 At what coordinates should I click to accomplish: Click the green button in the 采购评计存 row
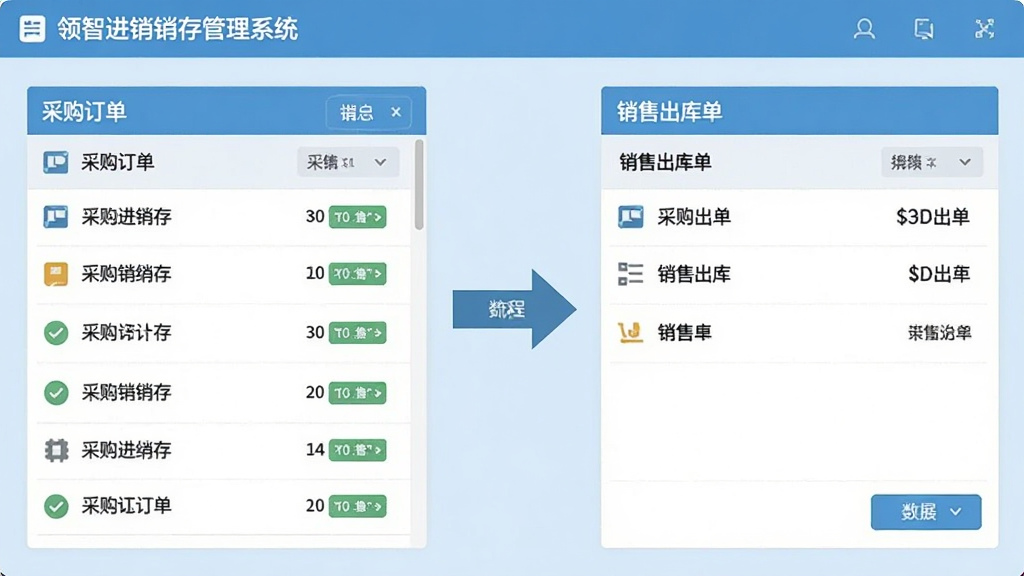click(357, 333)
